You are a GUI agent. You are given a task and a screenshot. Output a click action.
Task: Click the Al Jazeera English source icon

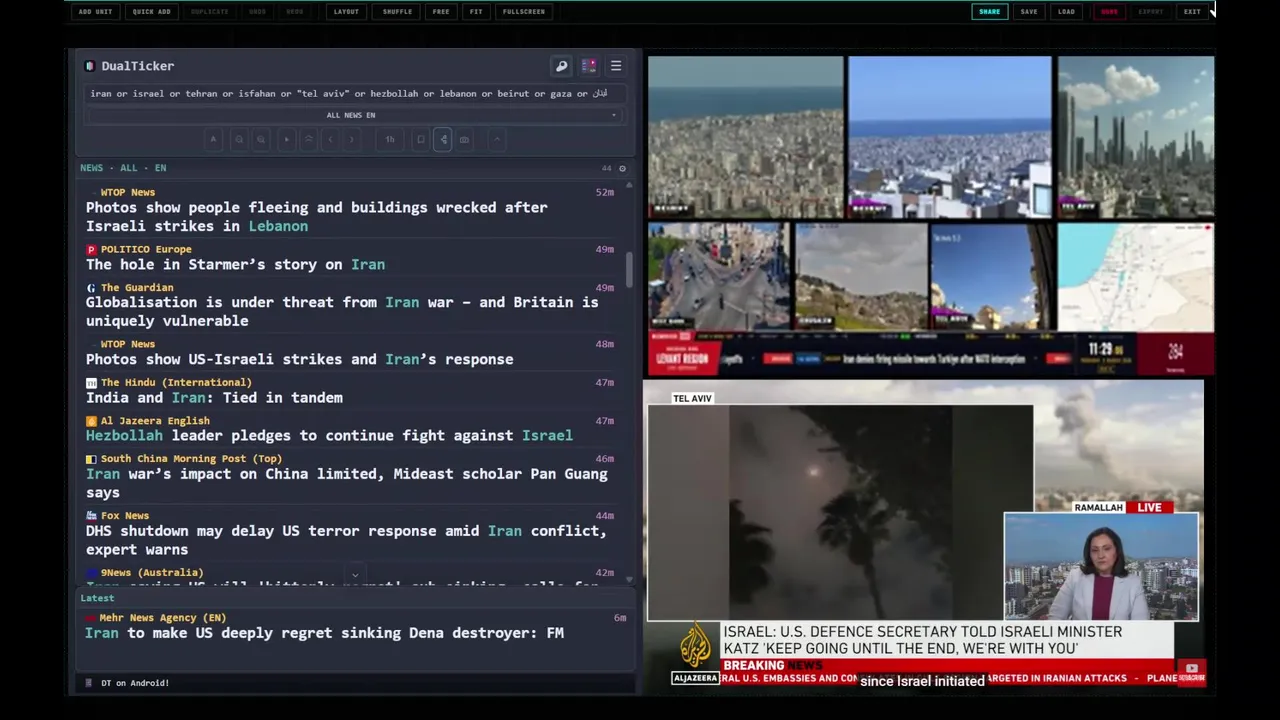(91, 421)
